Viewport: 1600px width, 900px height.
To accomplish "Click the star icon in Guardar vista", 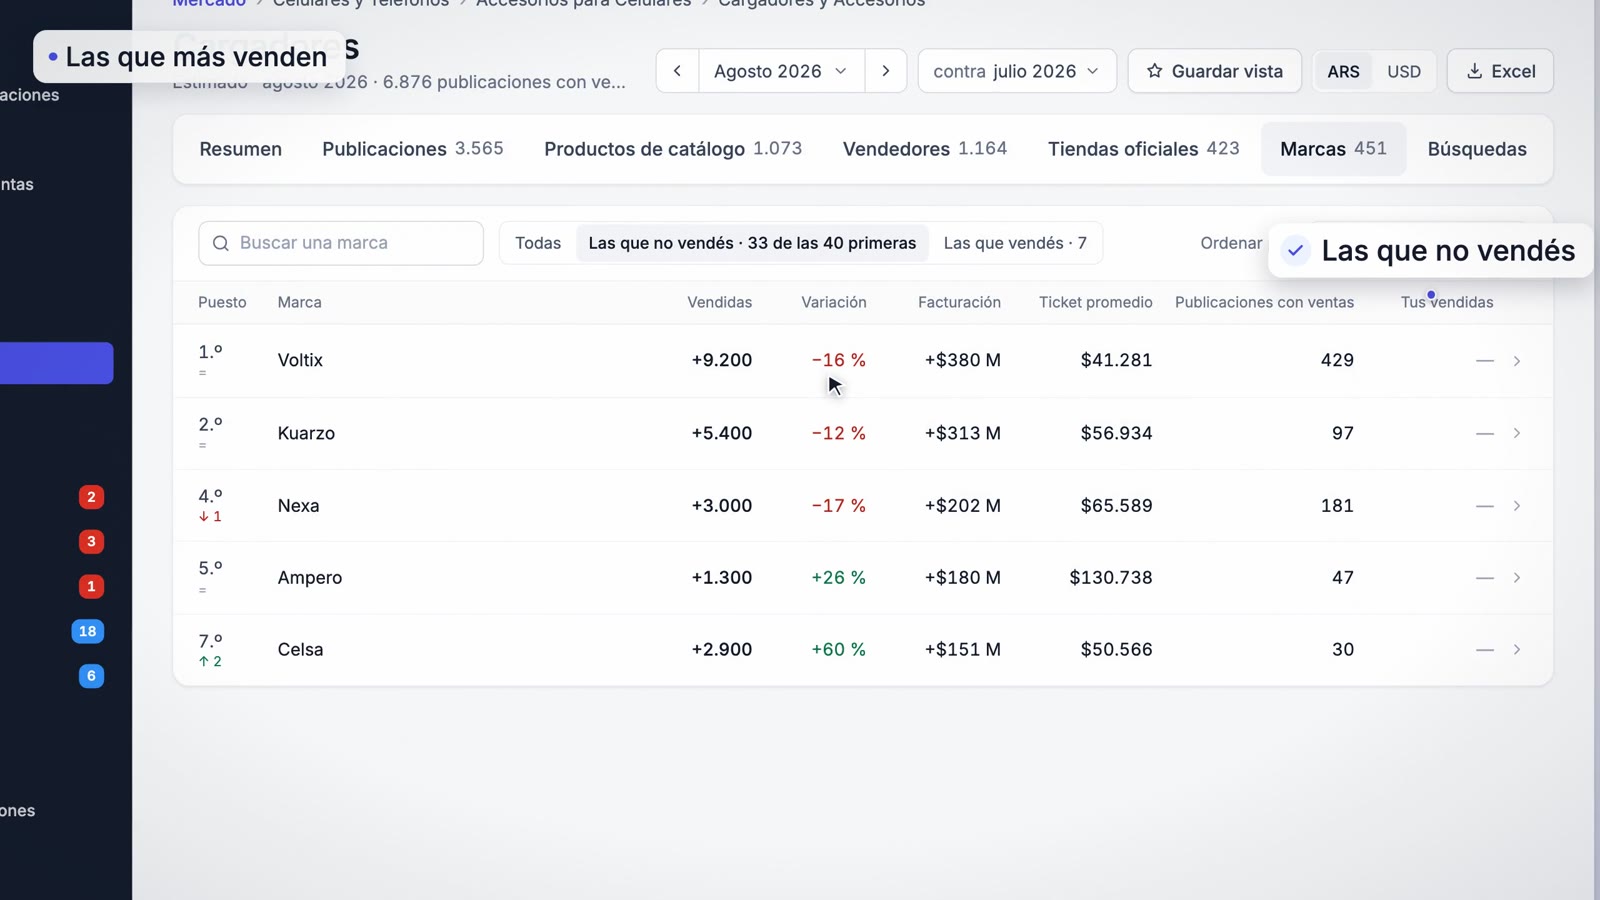I will 1155,71.
